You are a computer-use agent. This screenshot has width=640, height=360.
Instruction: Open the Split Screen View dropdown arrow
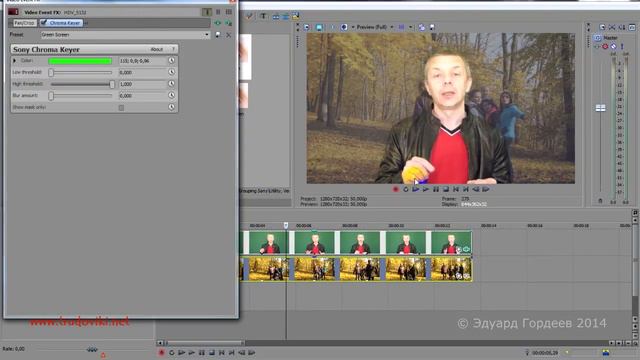(353, 27)
